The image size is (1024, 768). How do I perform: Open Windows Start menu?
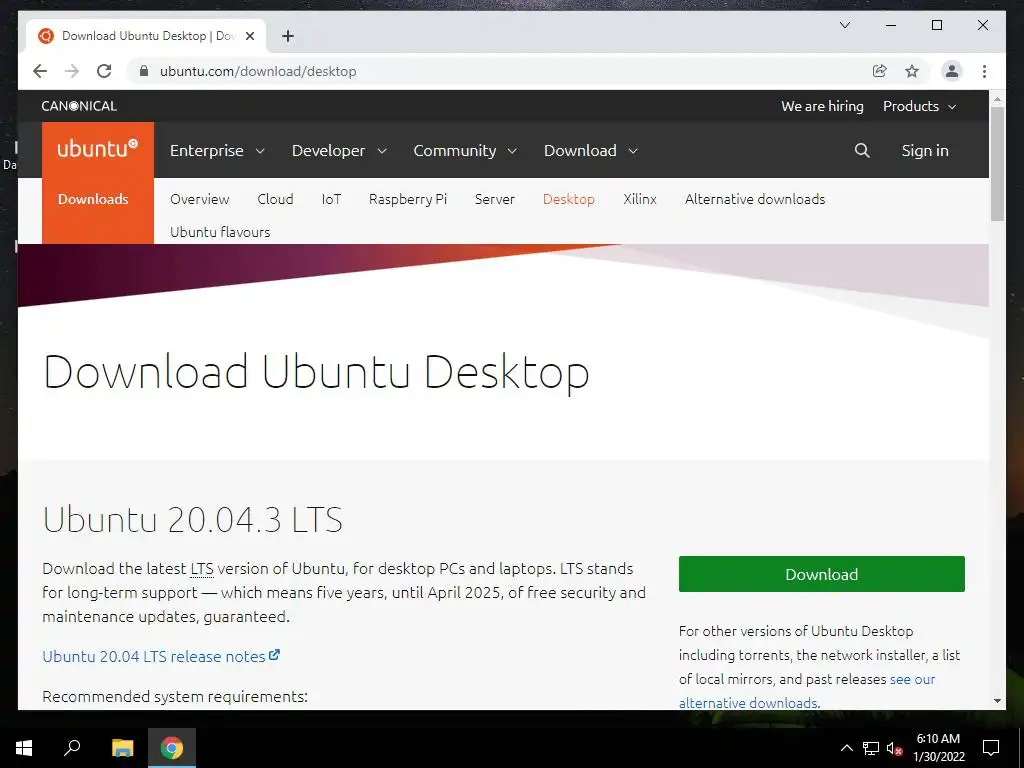24,748
